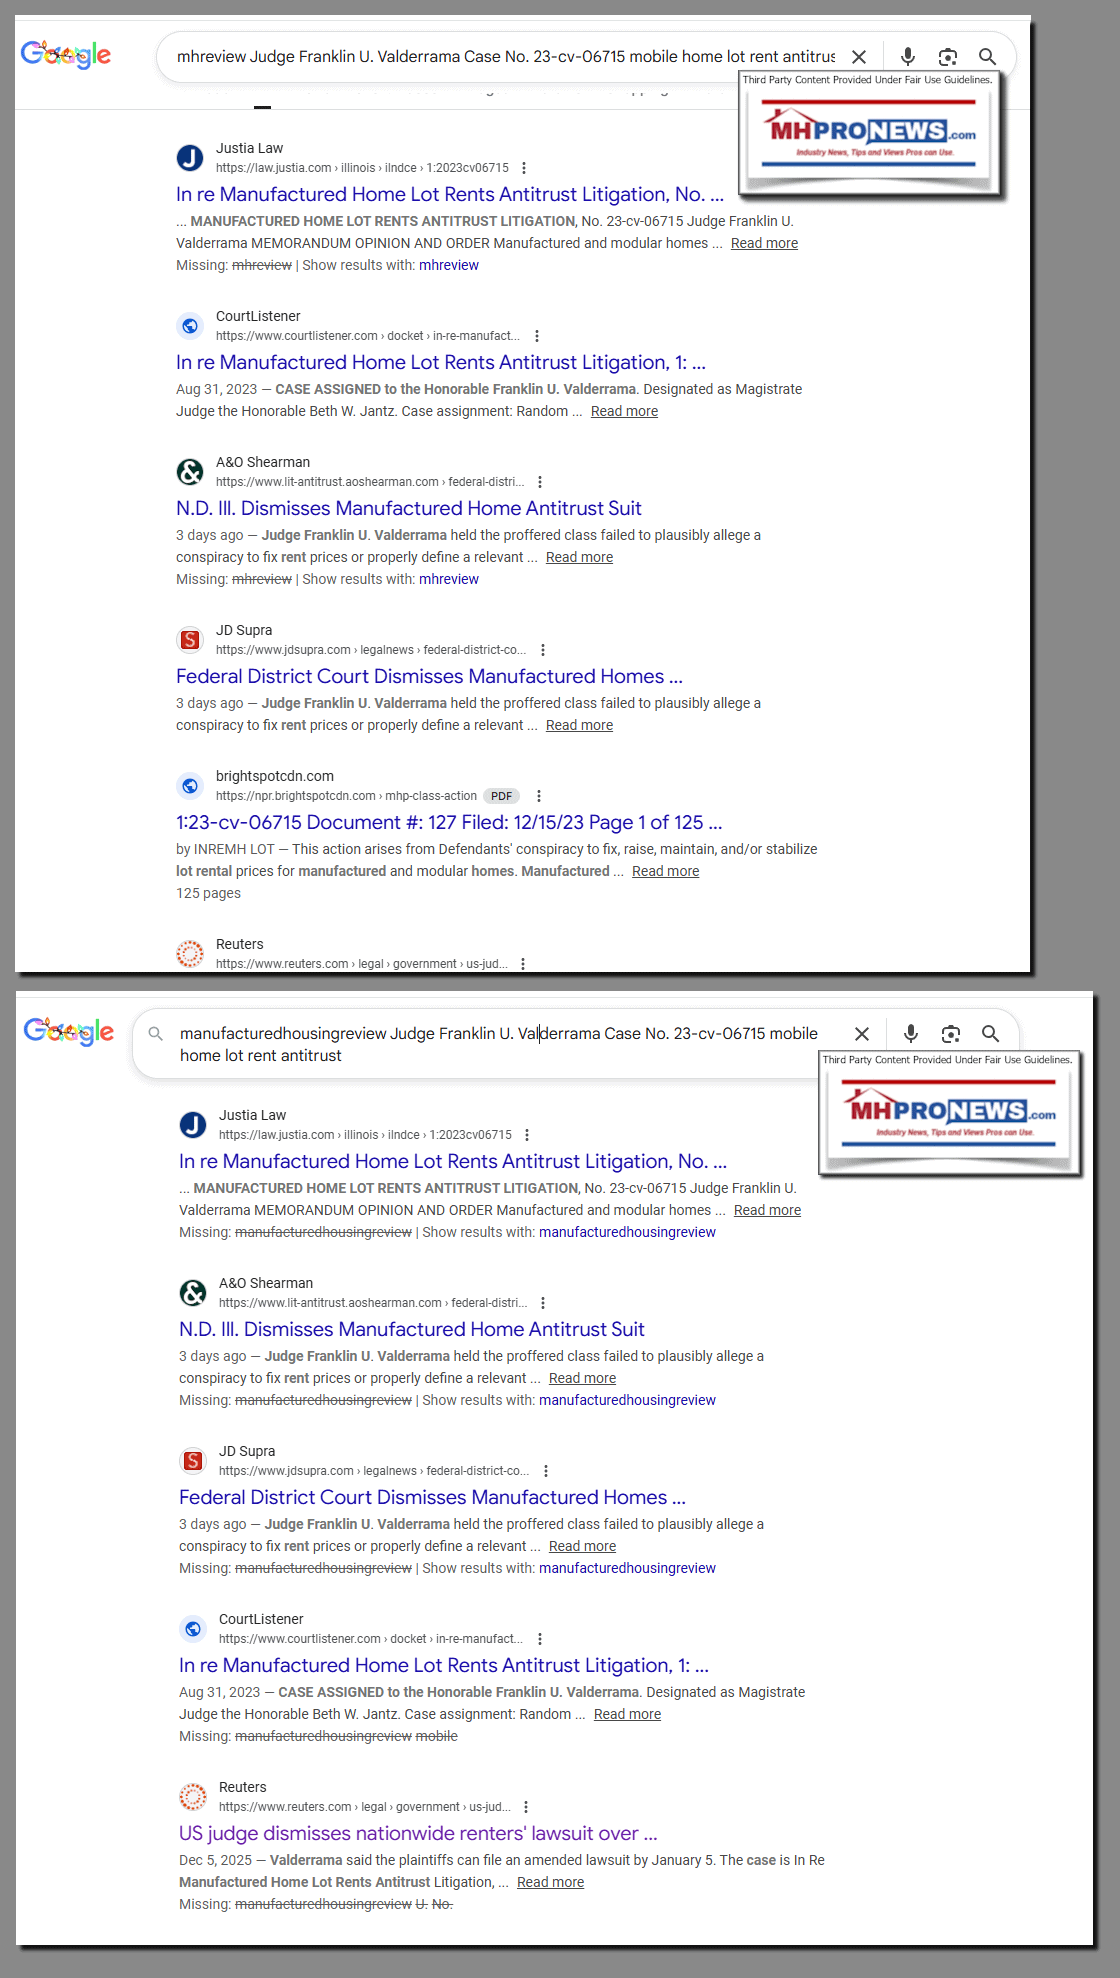Open the three-dot menu for top Justia Law result

tap(524, 168)
